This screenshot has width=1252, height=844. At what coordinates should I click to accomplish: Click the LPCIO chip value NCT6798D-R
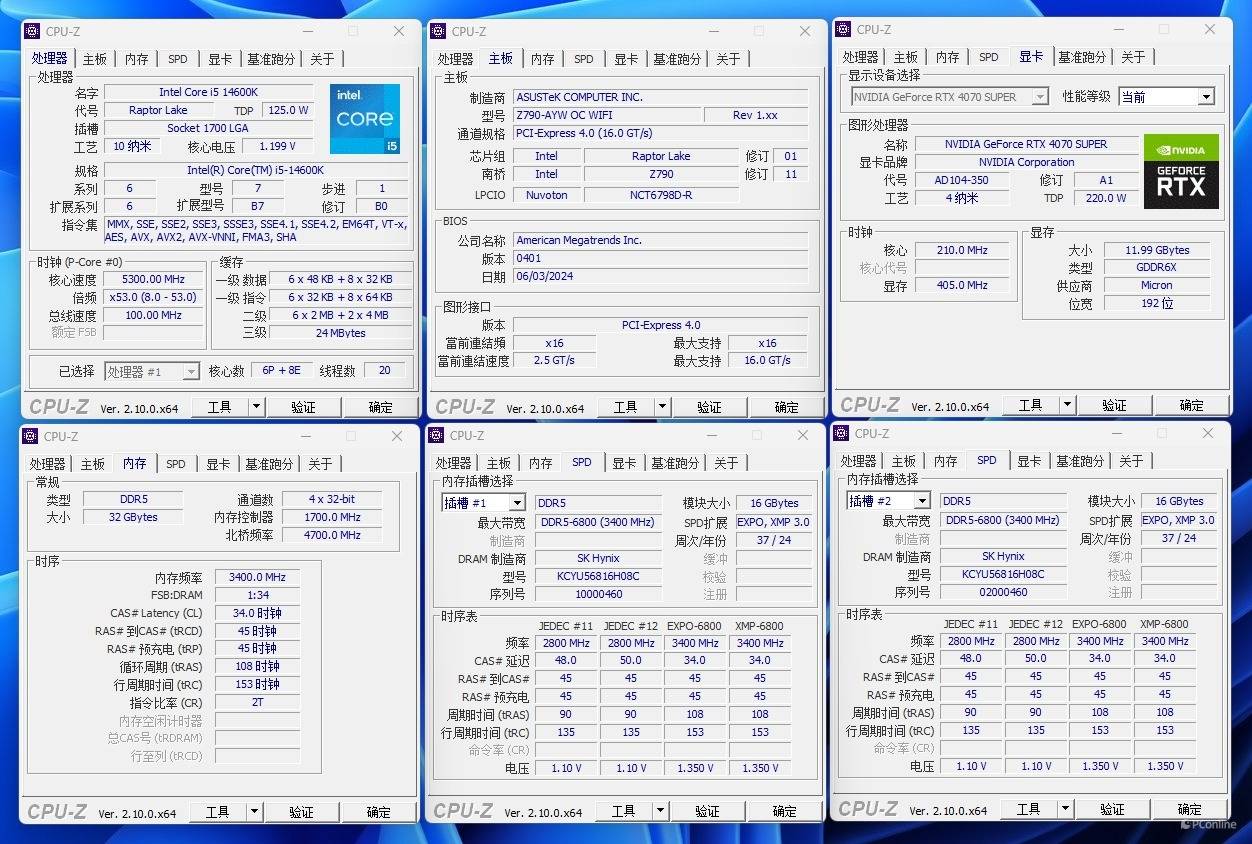661,195
